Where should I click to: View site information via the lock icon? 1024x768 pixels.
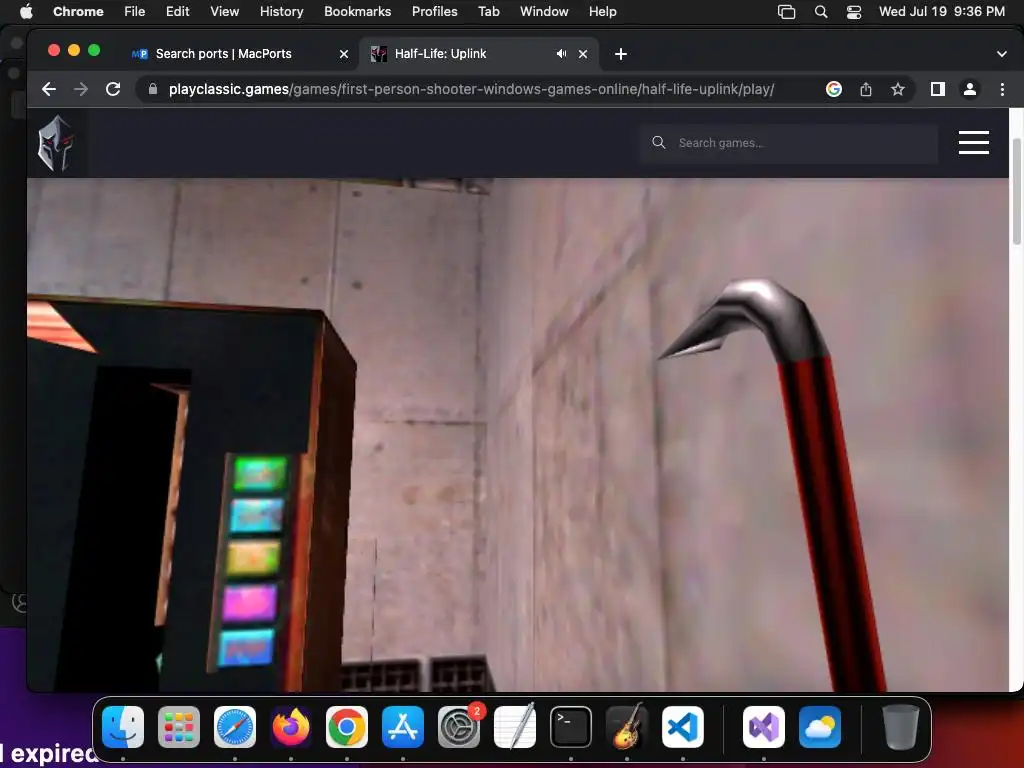pos(153,89)
